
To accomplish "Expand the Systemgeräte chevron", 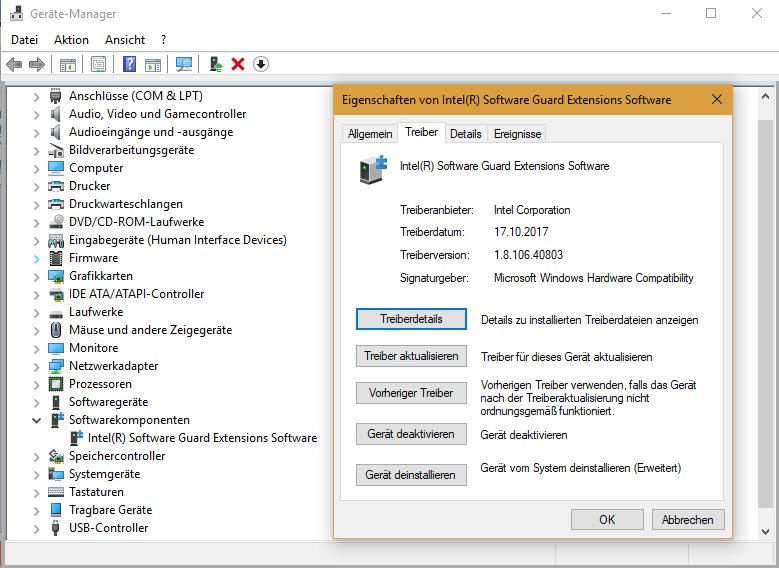I will click(36, 475).
